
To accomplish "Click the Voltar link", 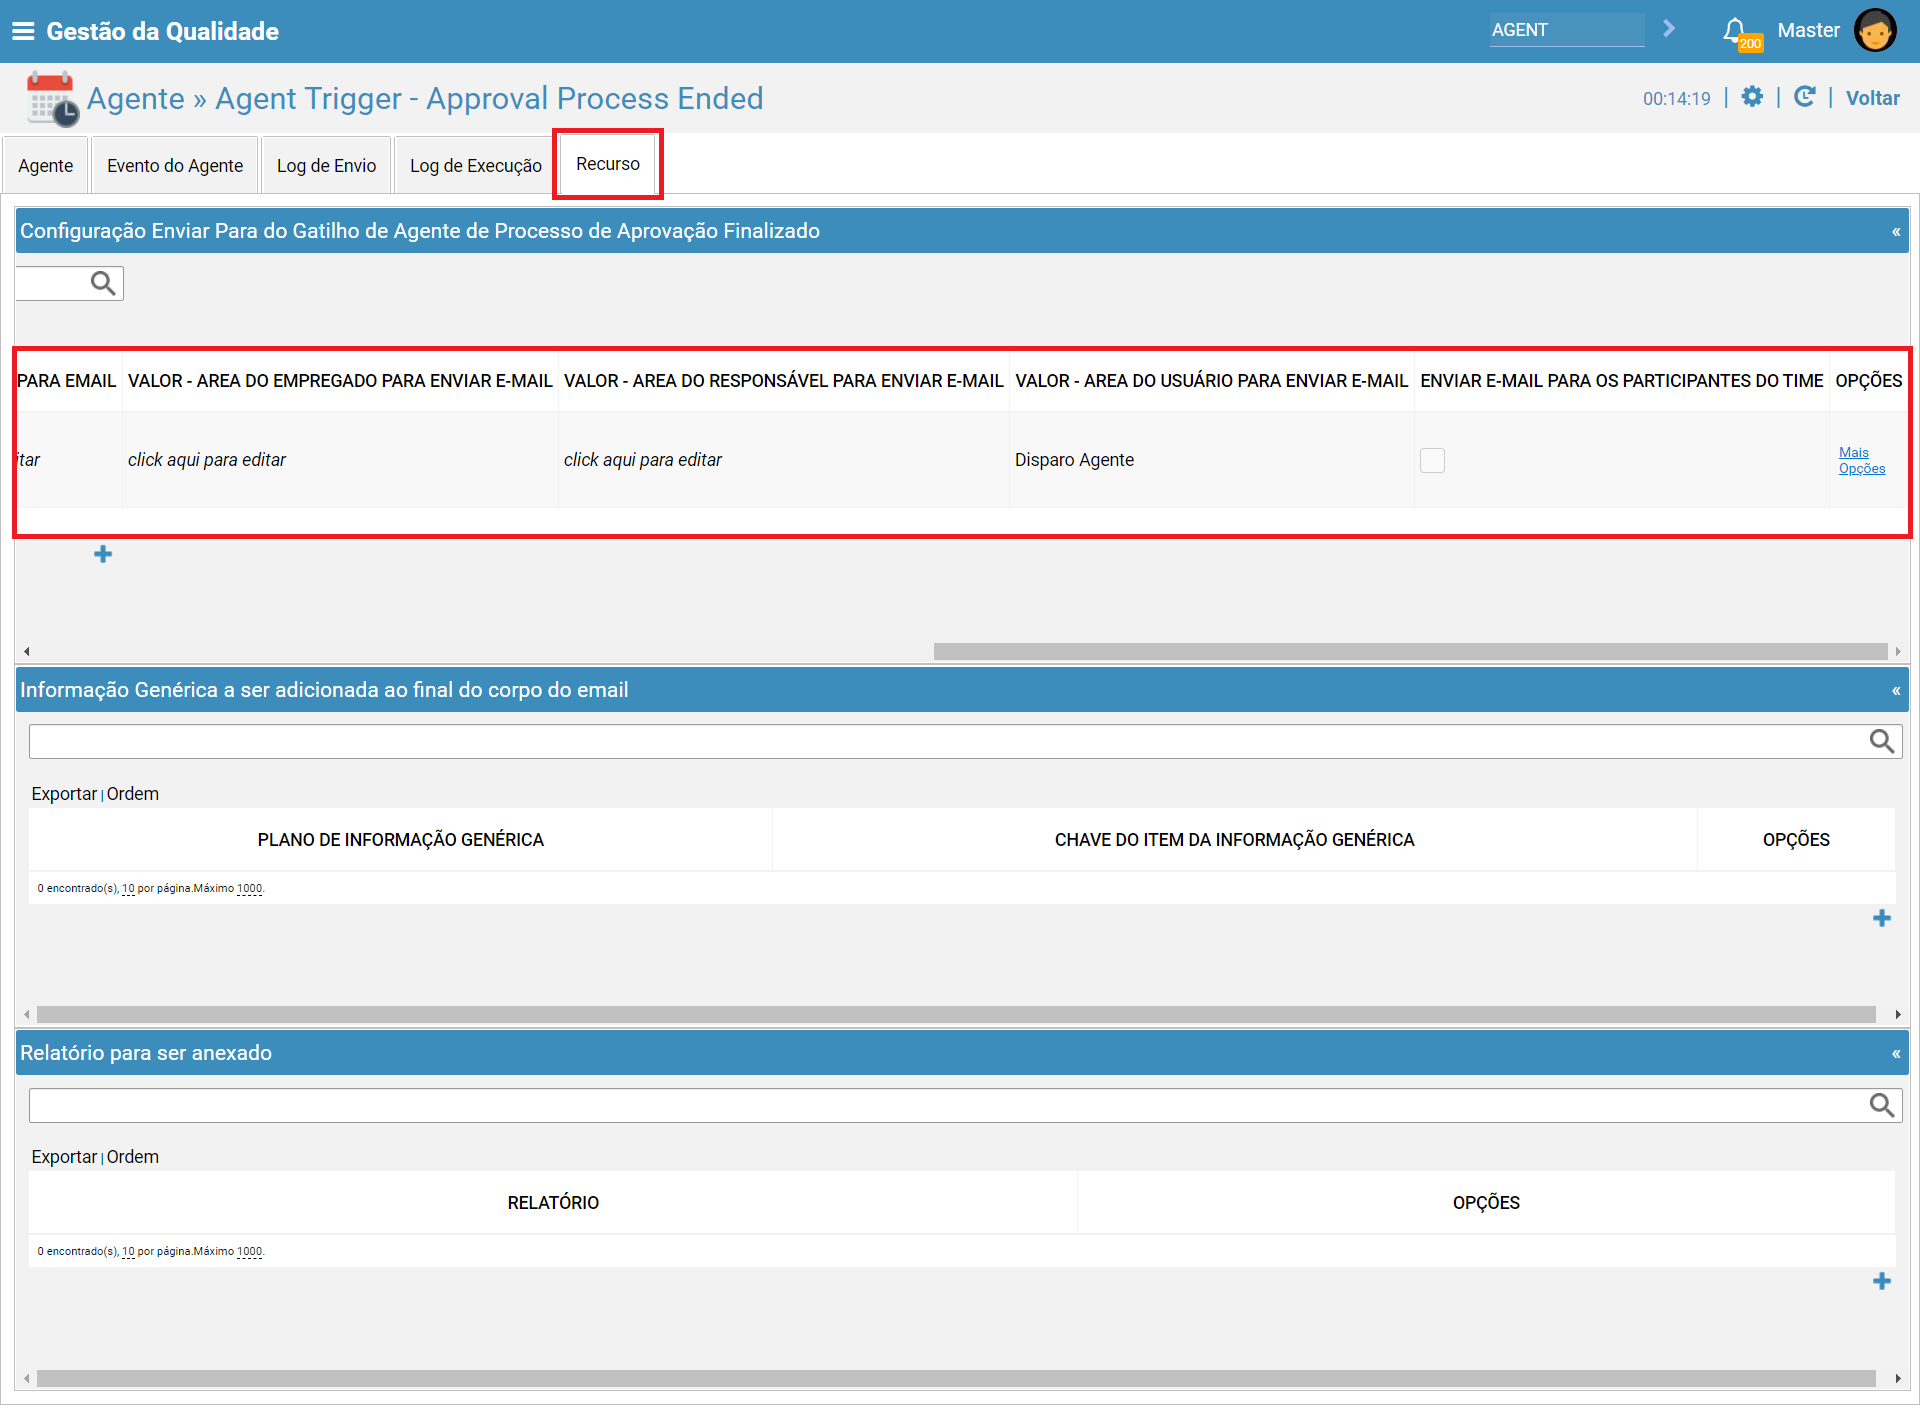I will coord(1872,98).
